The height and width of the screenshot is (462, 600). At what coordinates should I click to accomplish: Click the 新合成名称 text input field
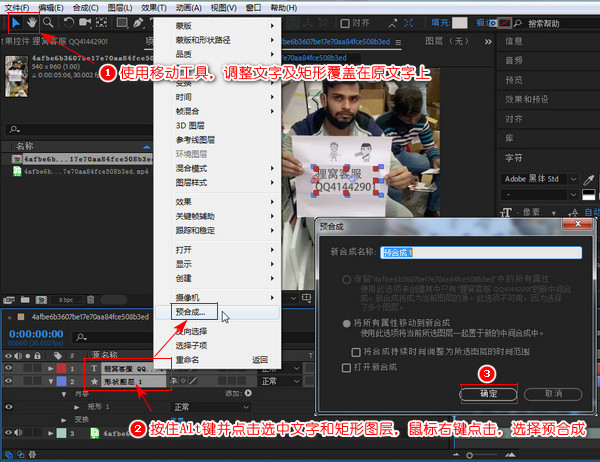click(x=481, y=253)
